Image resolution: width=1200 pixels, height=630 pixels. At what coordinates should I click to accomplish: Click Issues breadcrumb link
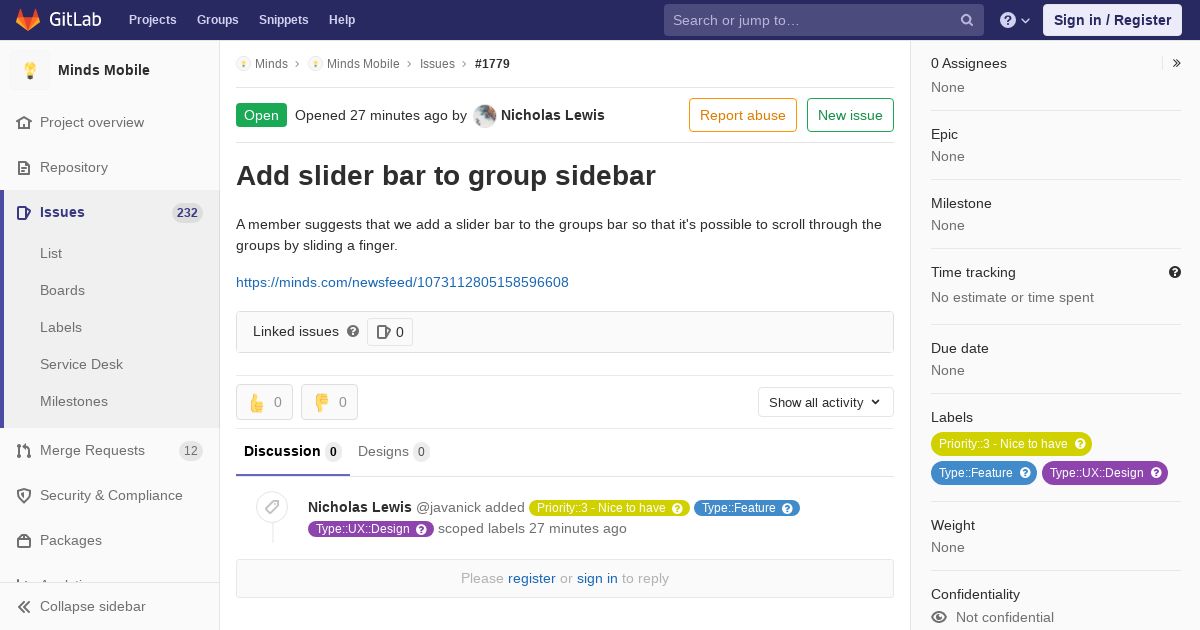point(437,63)
